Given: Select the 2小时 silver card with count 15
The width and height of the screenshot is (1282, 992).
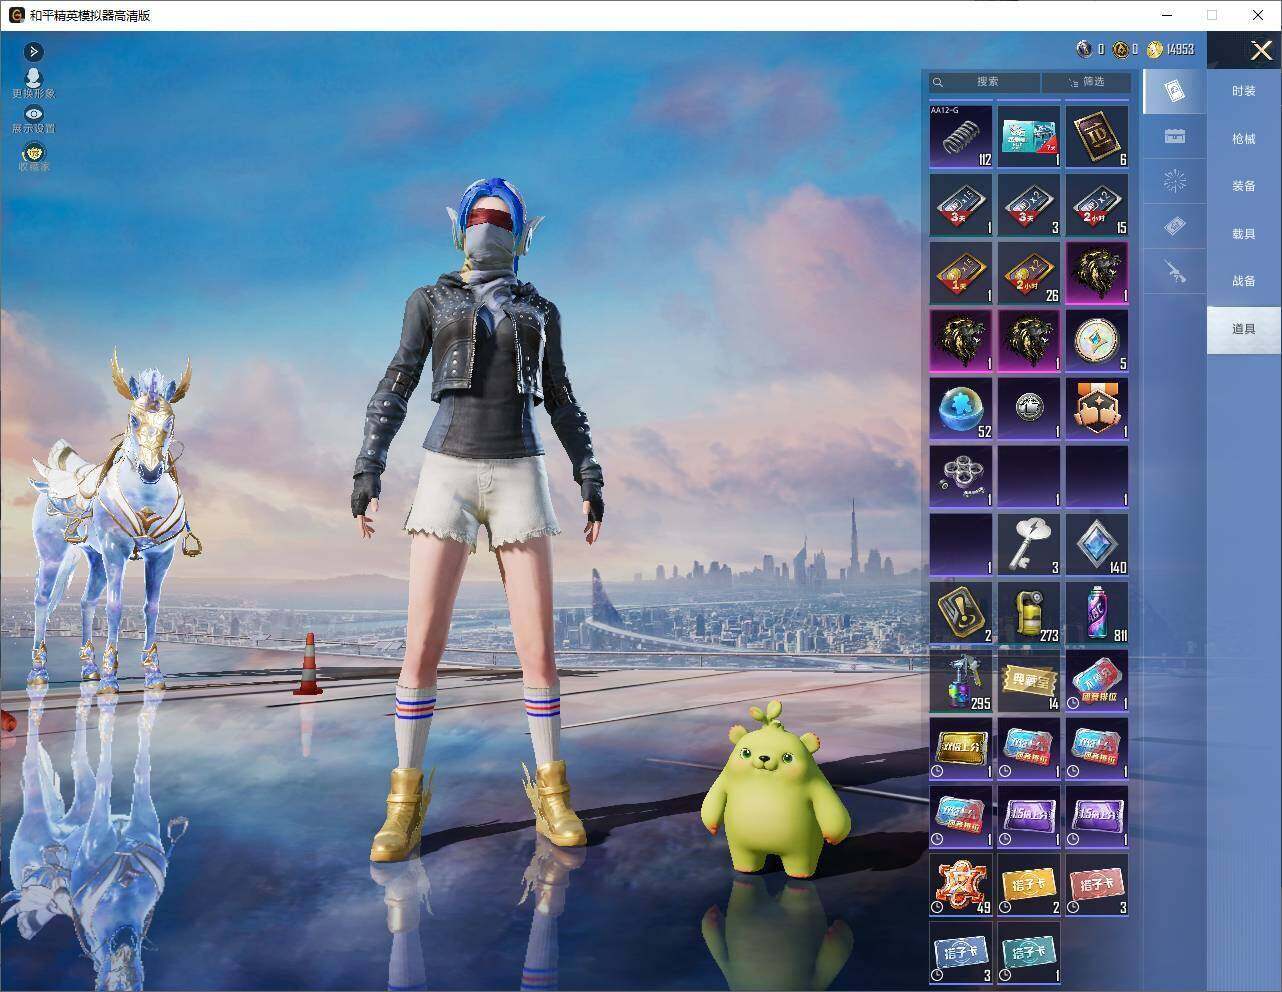Looking at the screenshot, I should point(1097,204).
